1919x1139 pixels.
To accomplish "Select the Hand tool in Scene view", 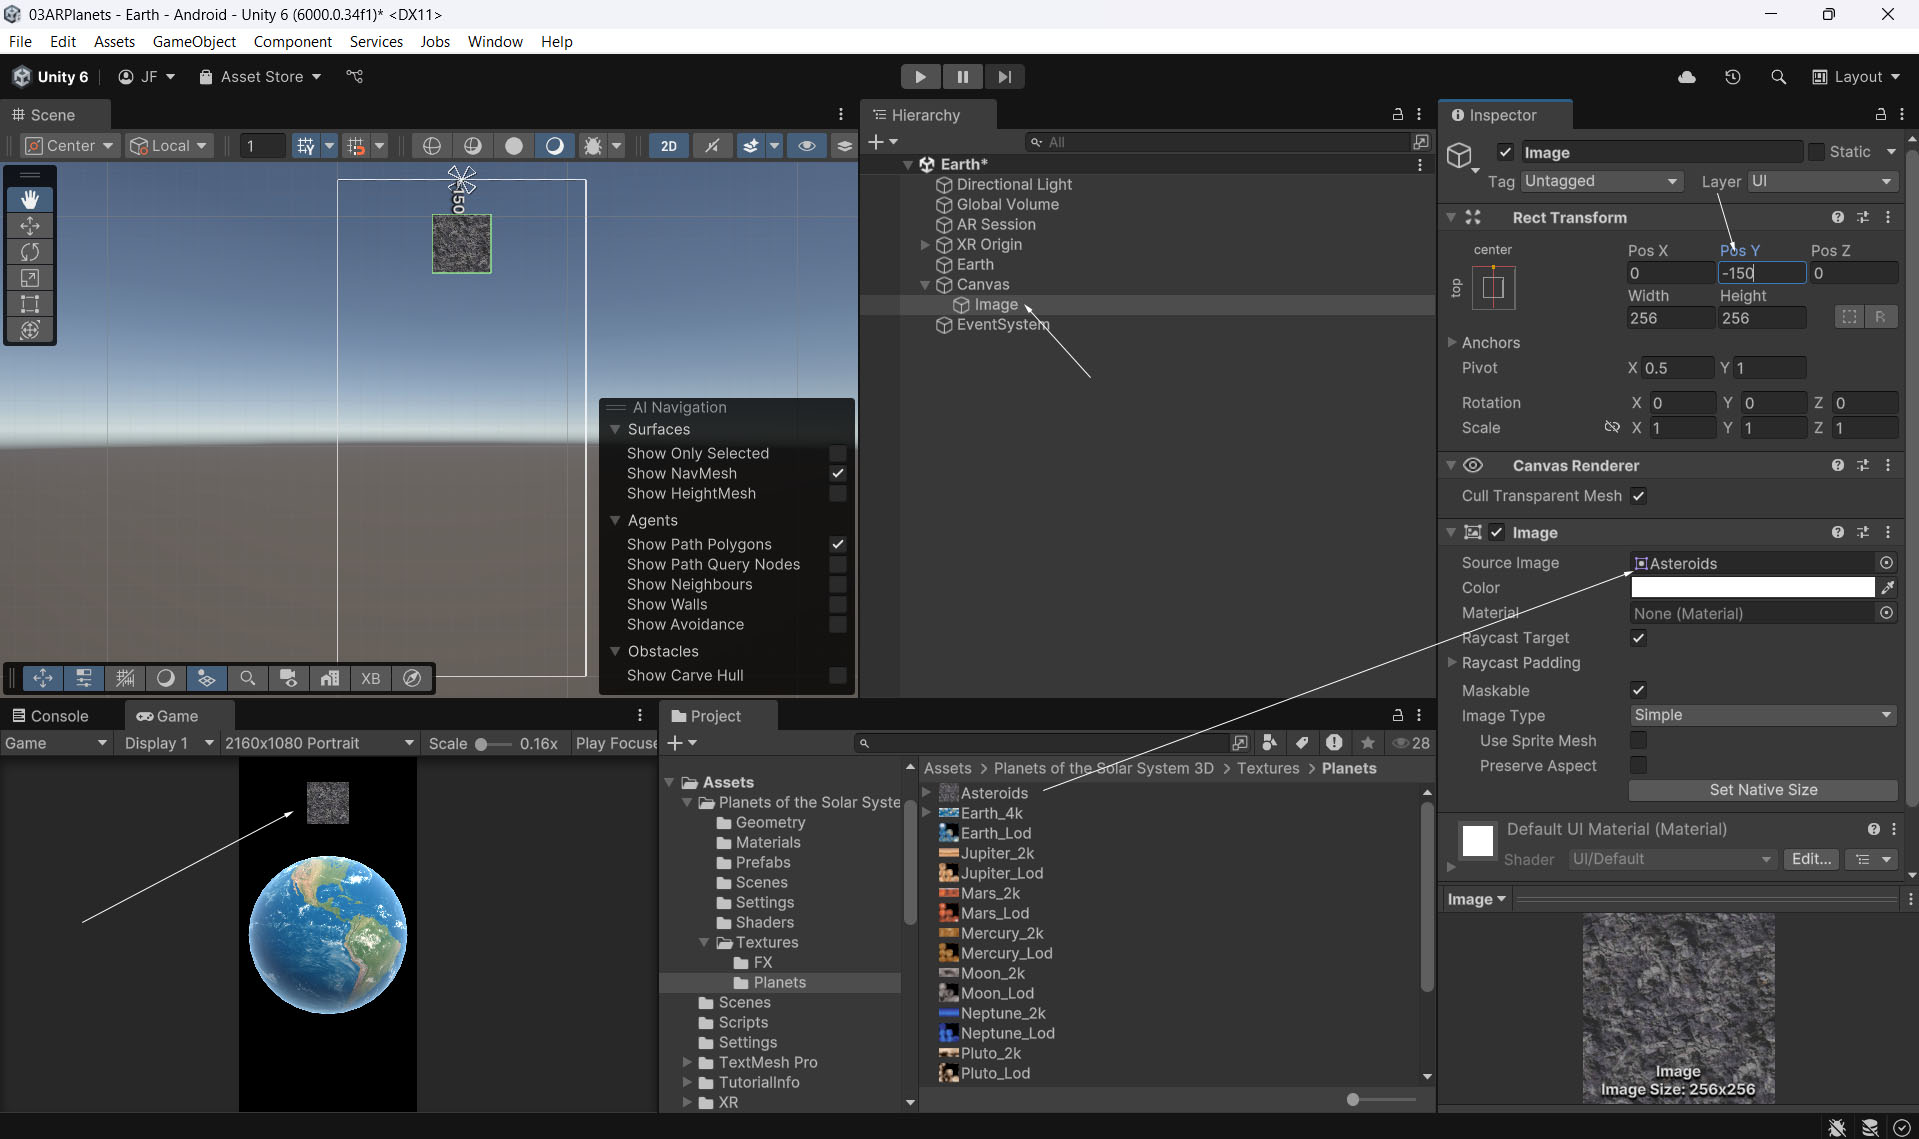I will (x=30, y=200).
